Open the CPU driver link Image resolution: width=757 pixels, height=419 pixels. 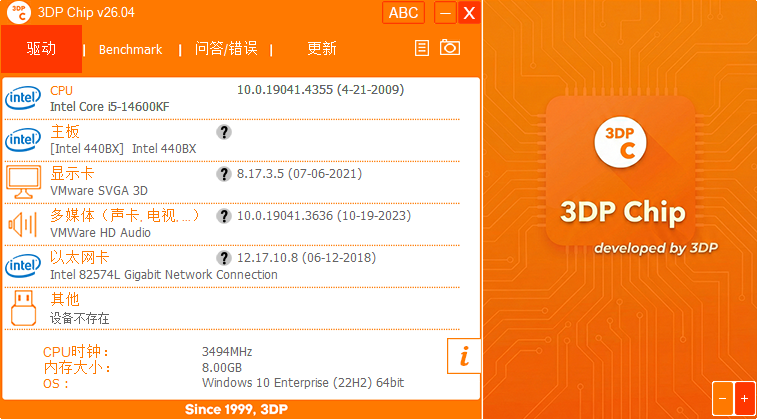click(61, 91)
